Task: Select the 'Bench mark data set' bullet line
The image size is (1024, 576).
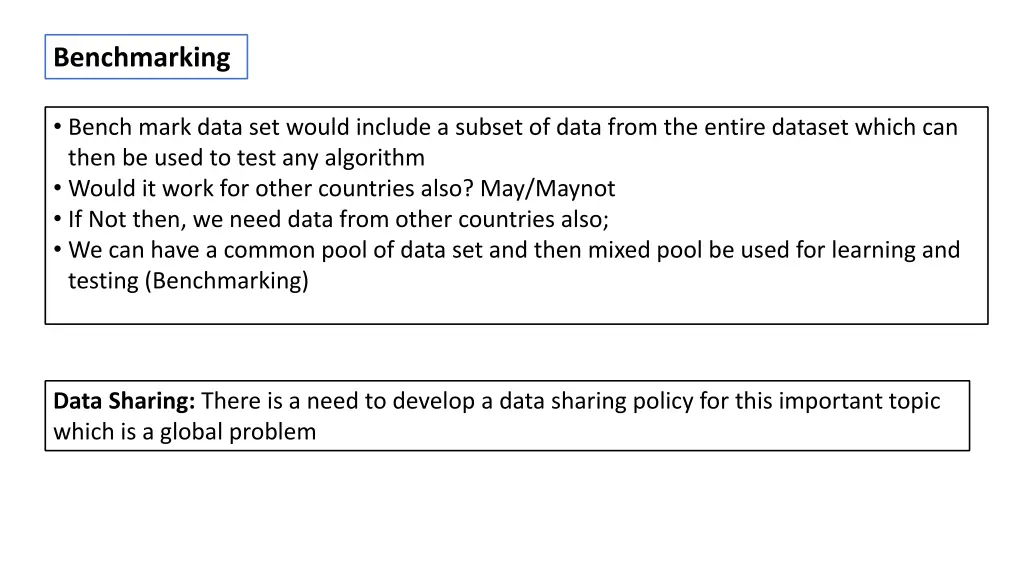Action: pos(513,127)
